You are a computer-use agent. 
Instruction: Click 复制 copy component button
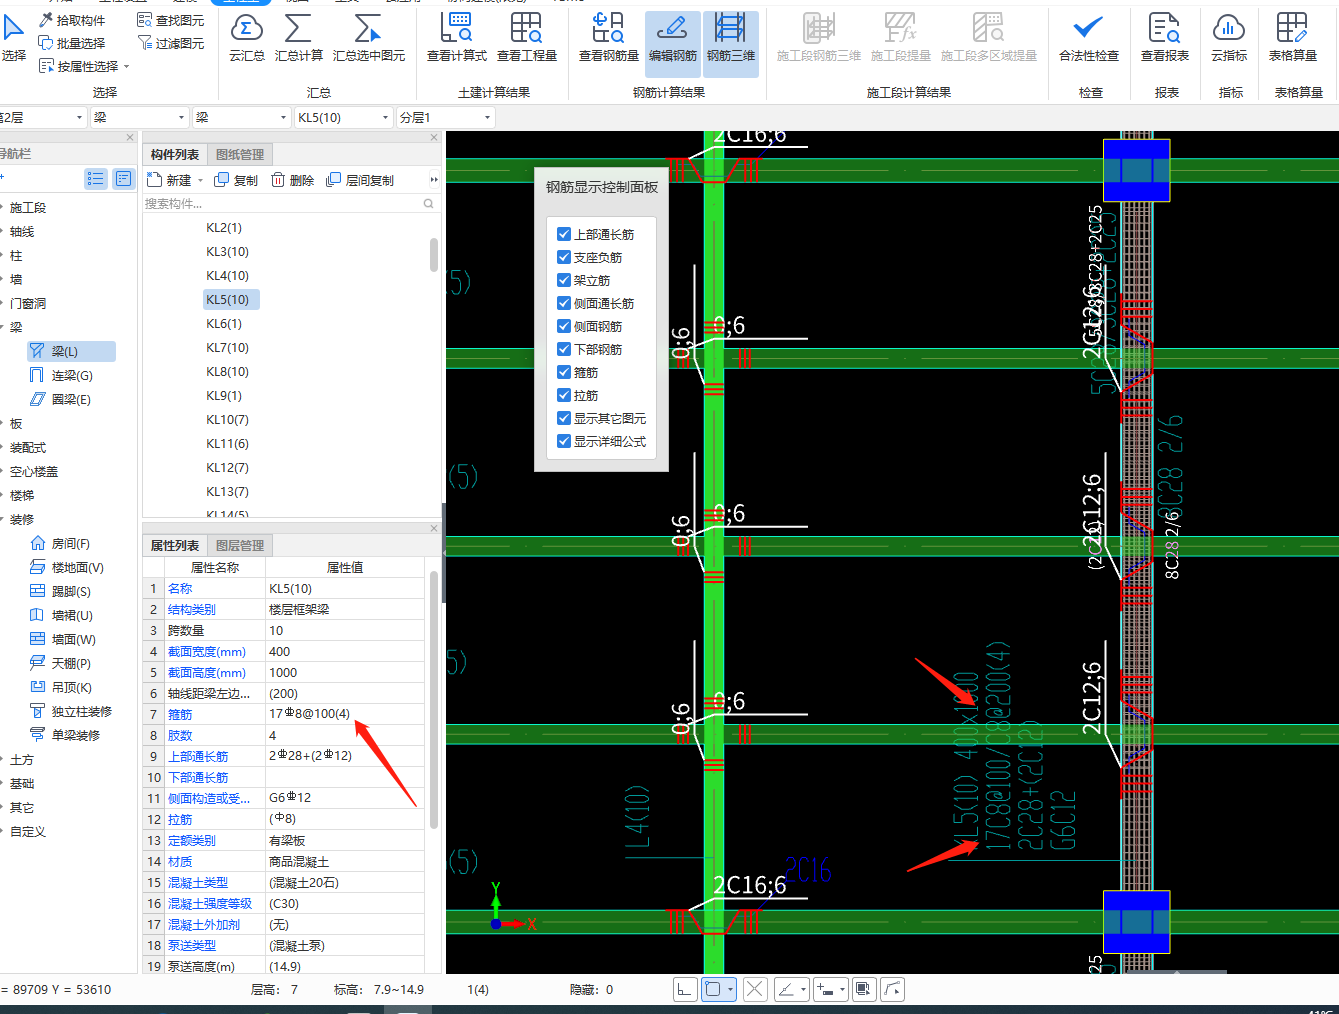click(x=236, y=180)
